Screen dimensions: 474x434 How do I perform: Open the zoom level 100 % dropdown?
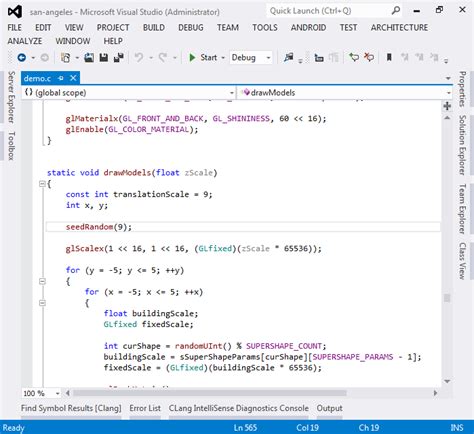(57, 393)
